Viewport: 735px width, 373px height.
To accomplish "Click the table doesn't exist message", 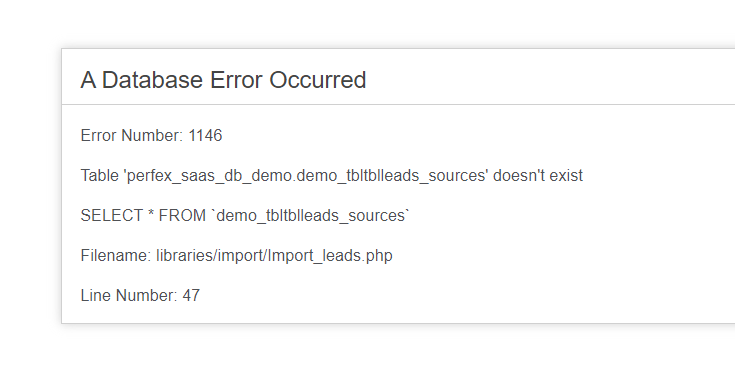I will tap(331, 176).
